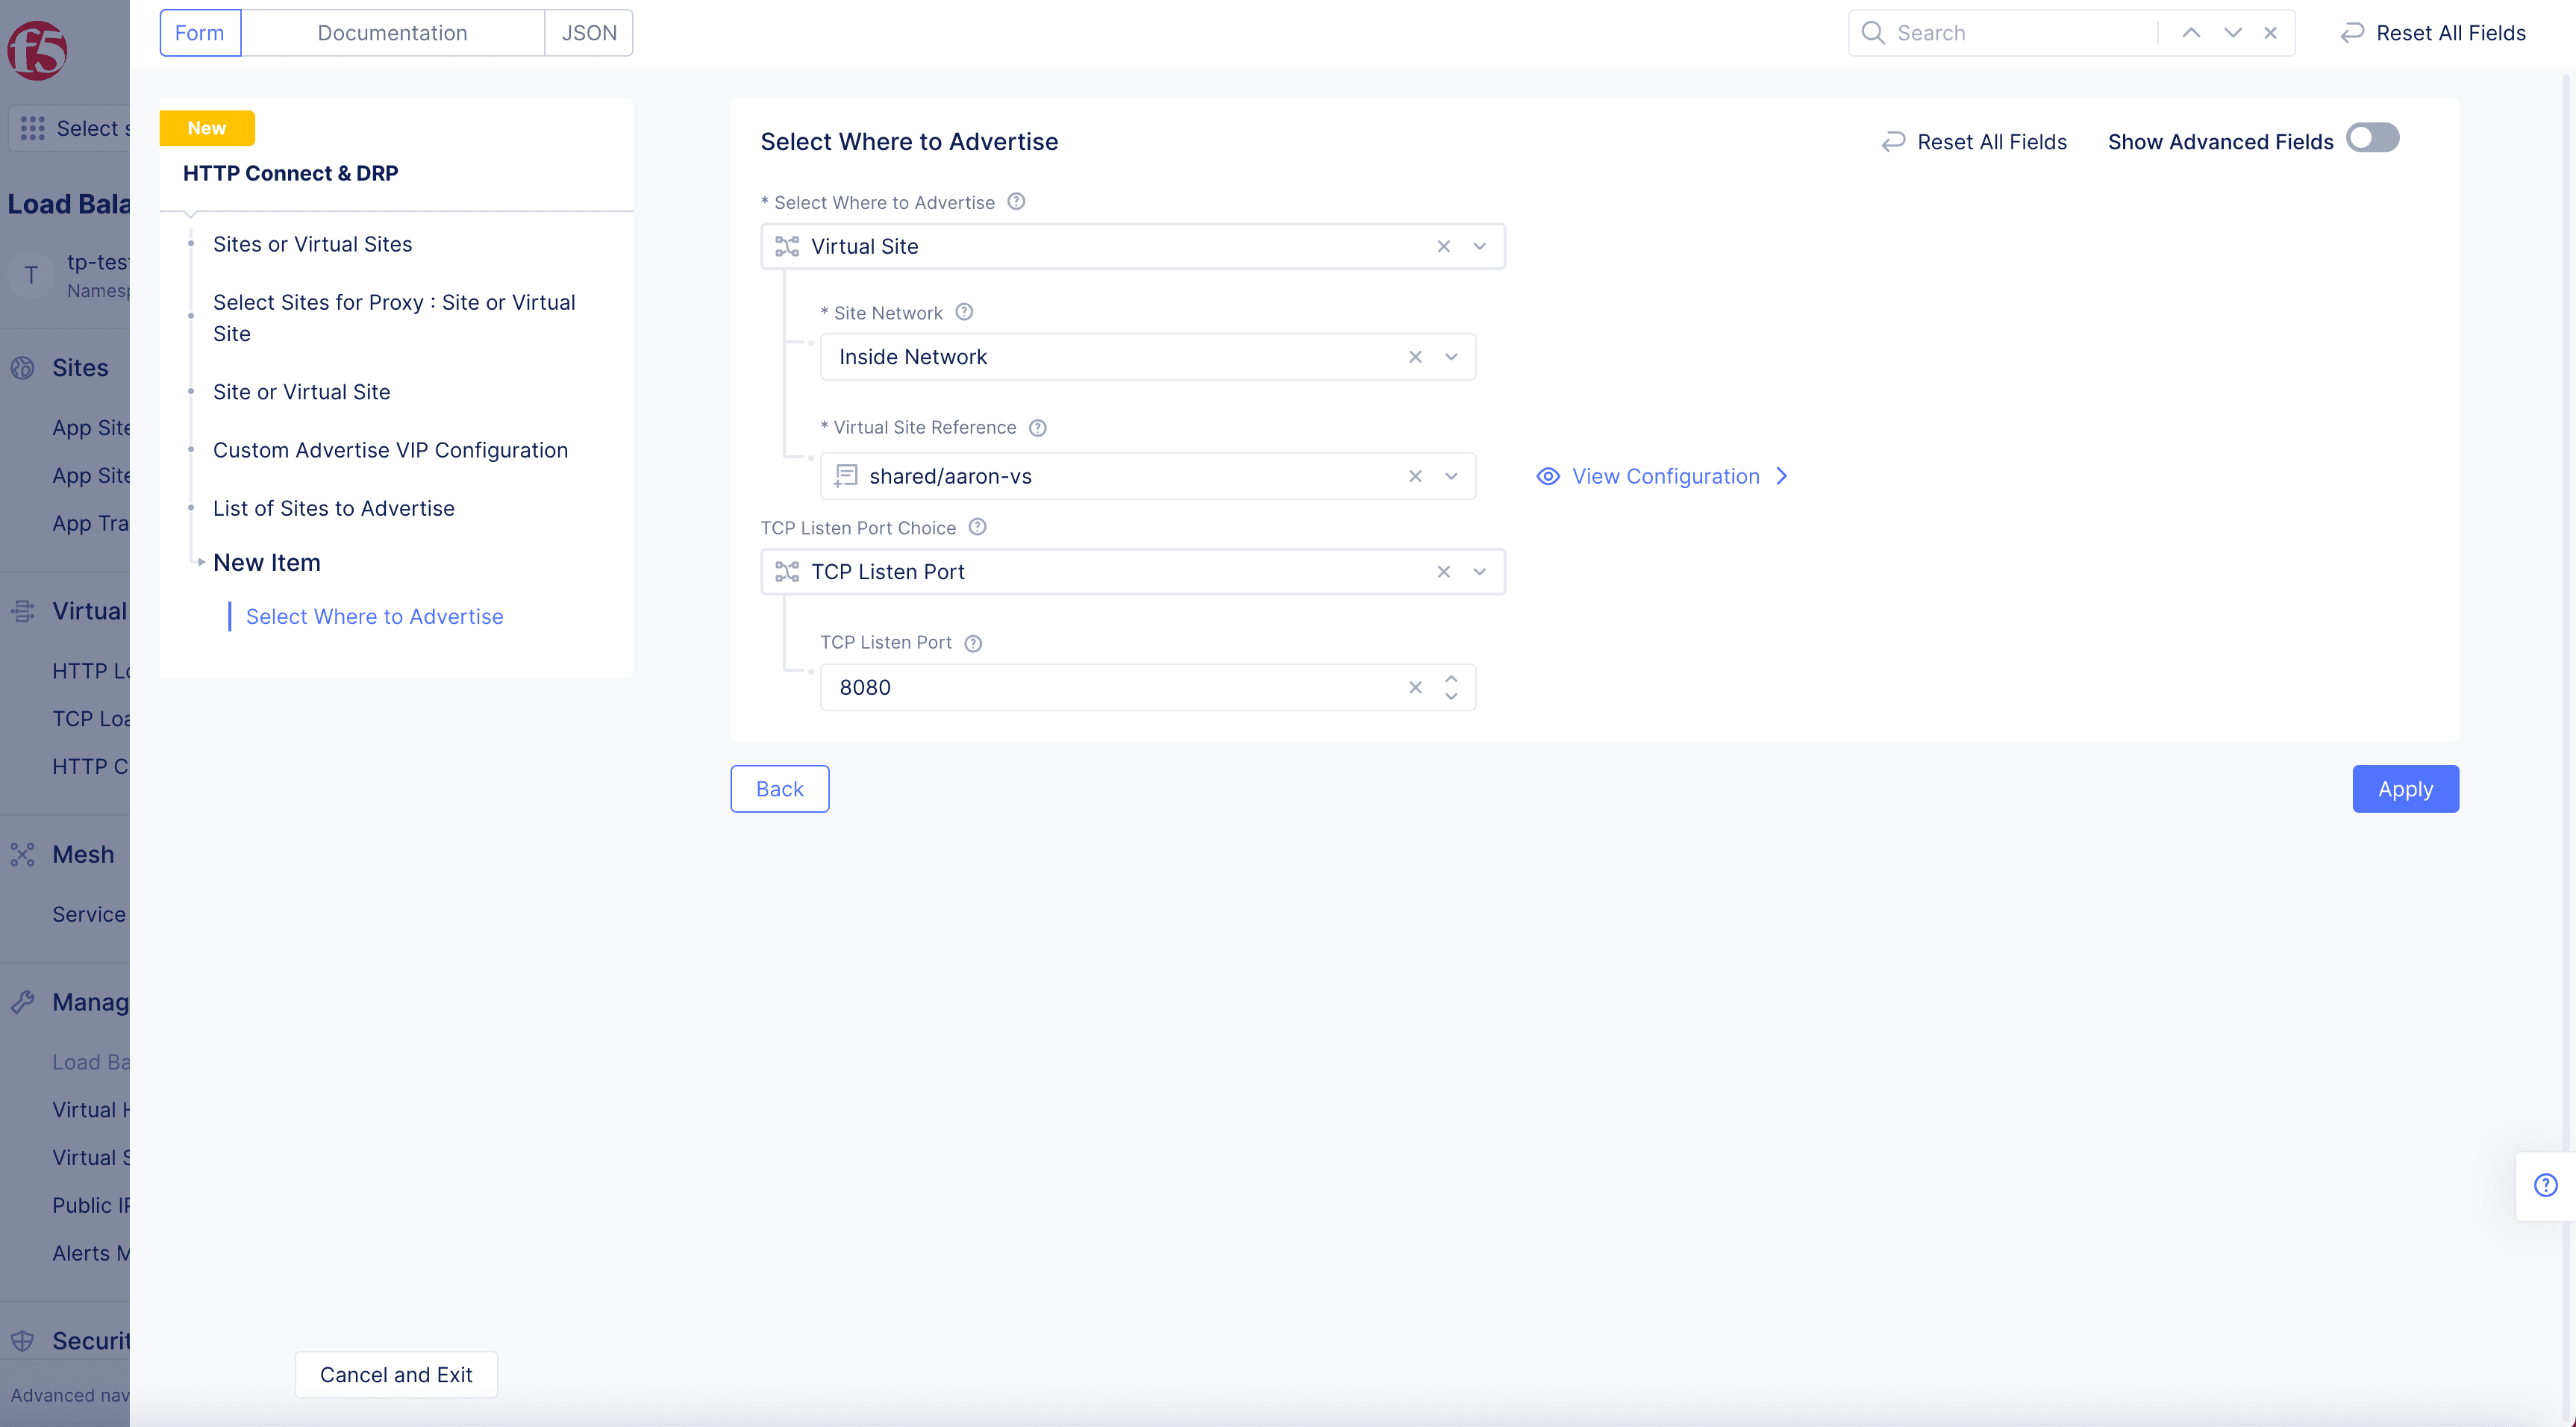Clear the 8080 port value
Viewport: 2576px width, 1427px height.
1415,688
